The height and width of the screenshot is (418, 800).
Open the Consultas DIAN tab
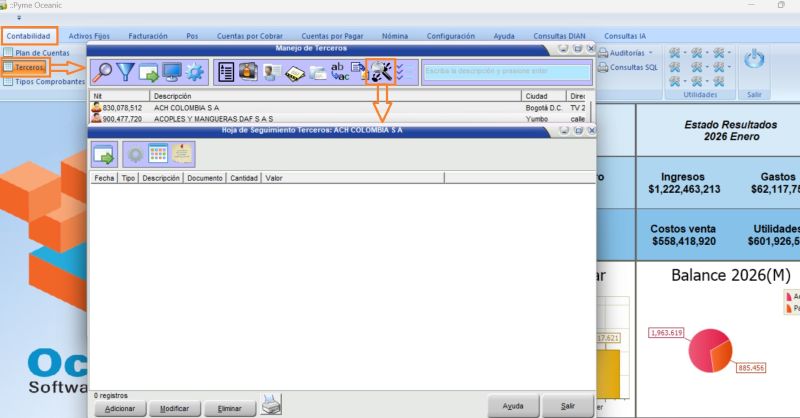[x=561, y=36]
